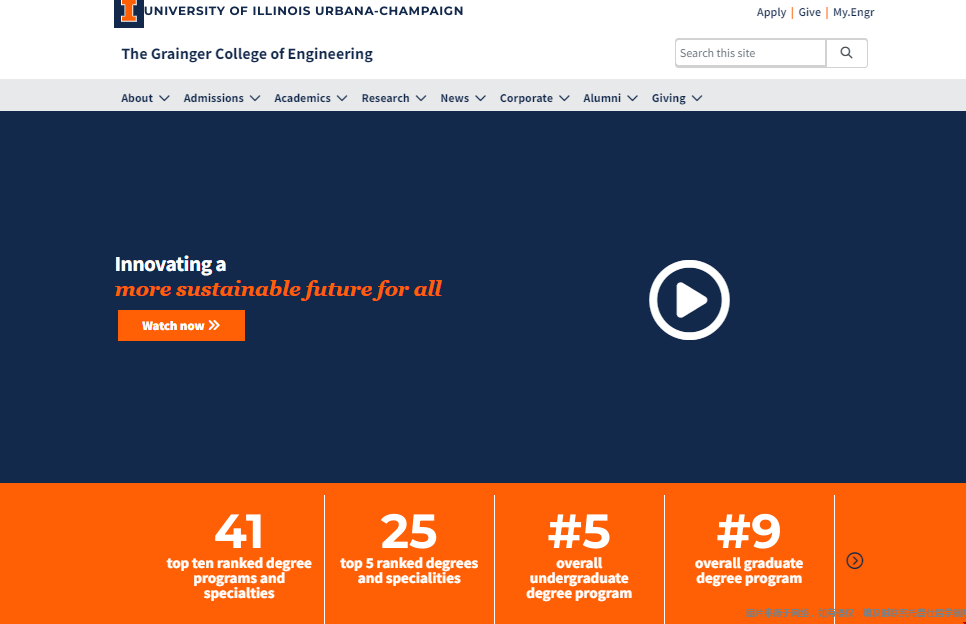Viewport: 966px width, 624px height.
Task: Focus the Search this site field
Action: click(x=750, y=53)
